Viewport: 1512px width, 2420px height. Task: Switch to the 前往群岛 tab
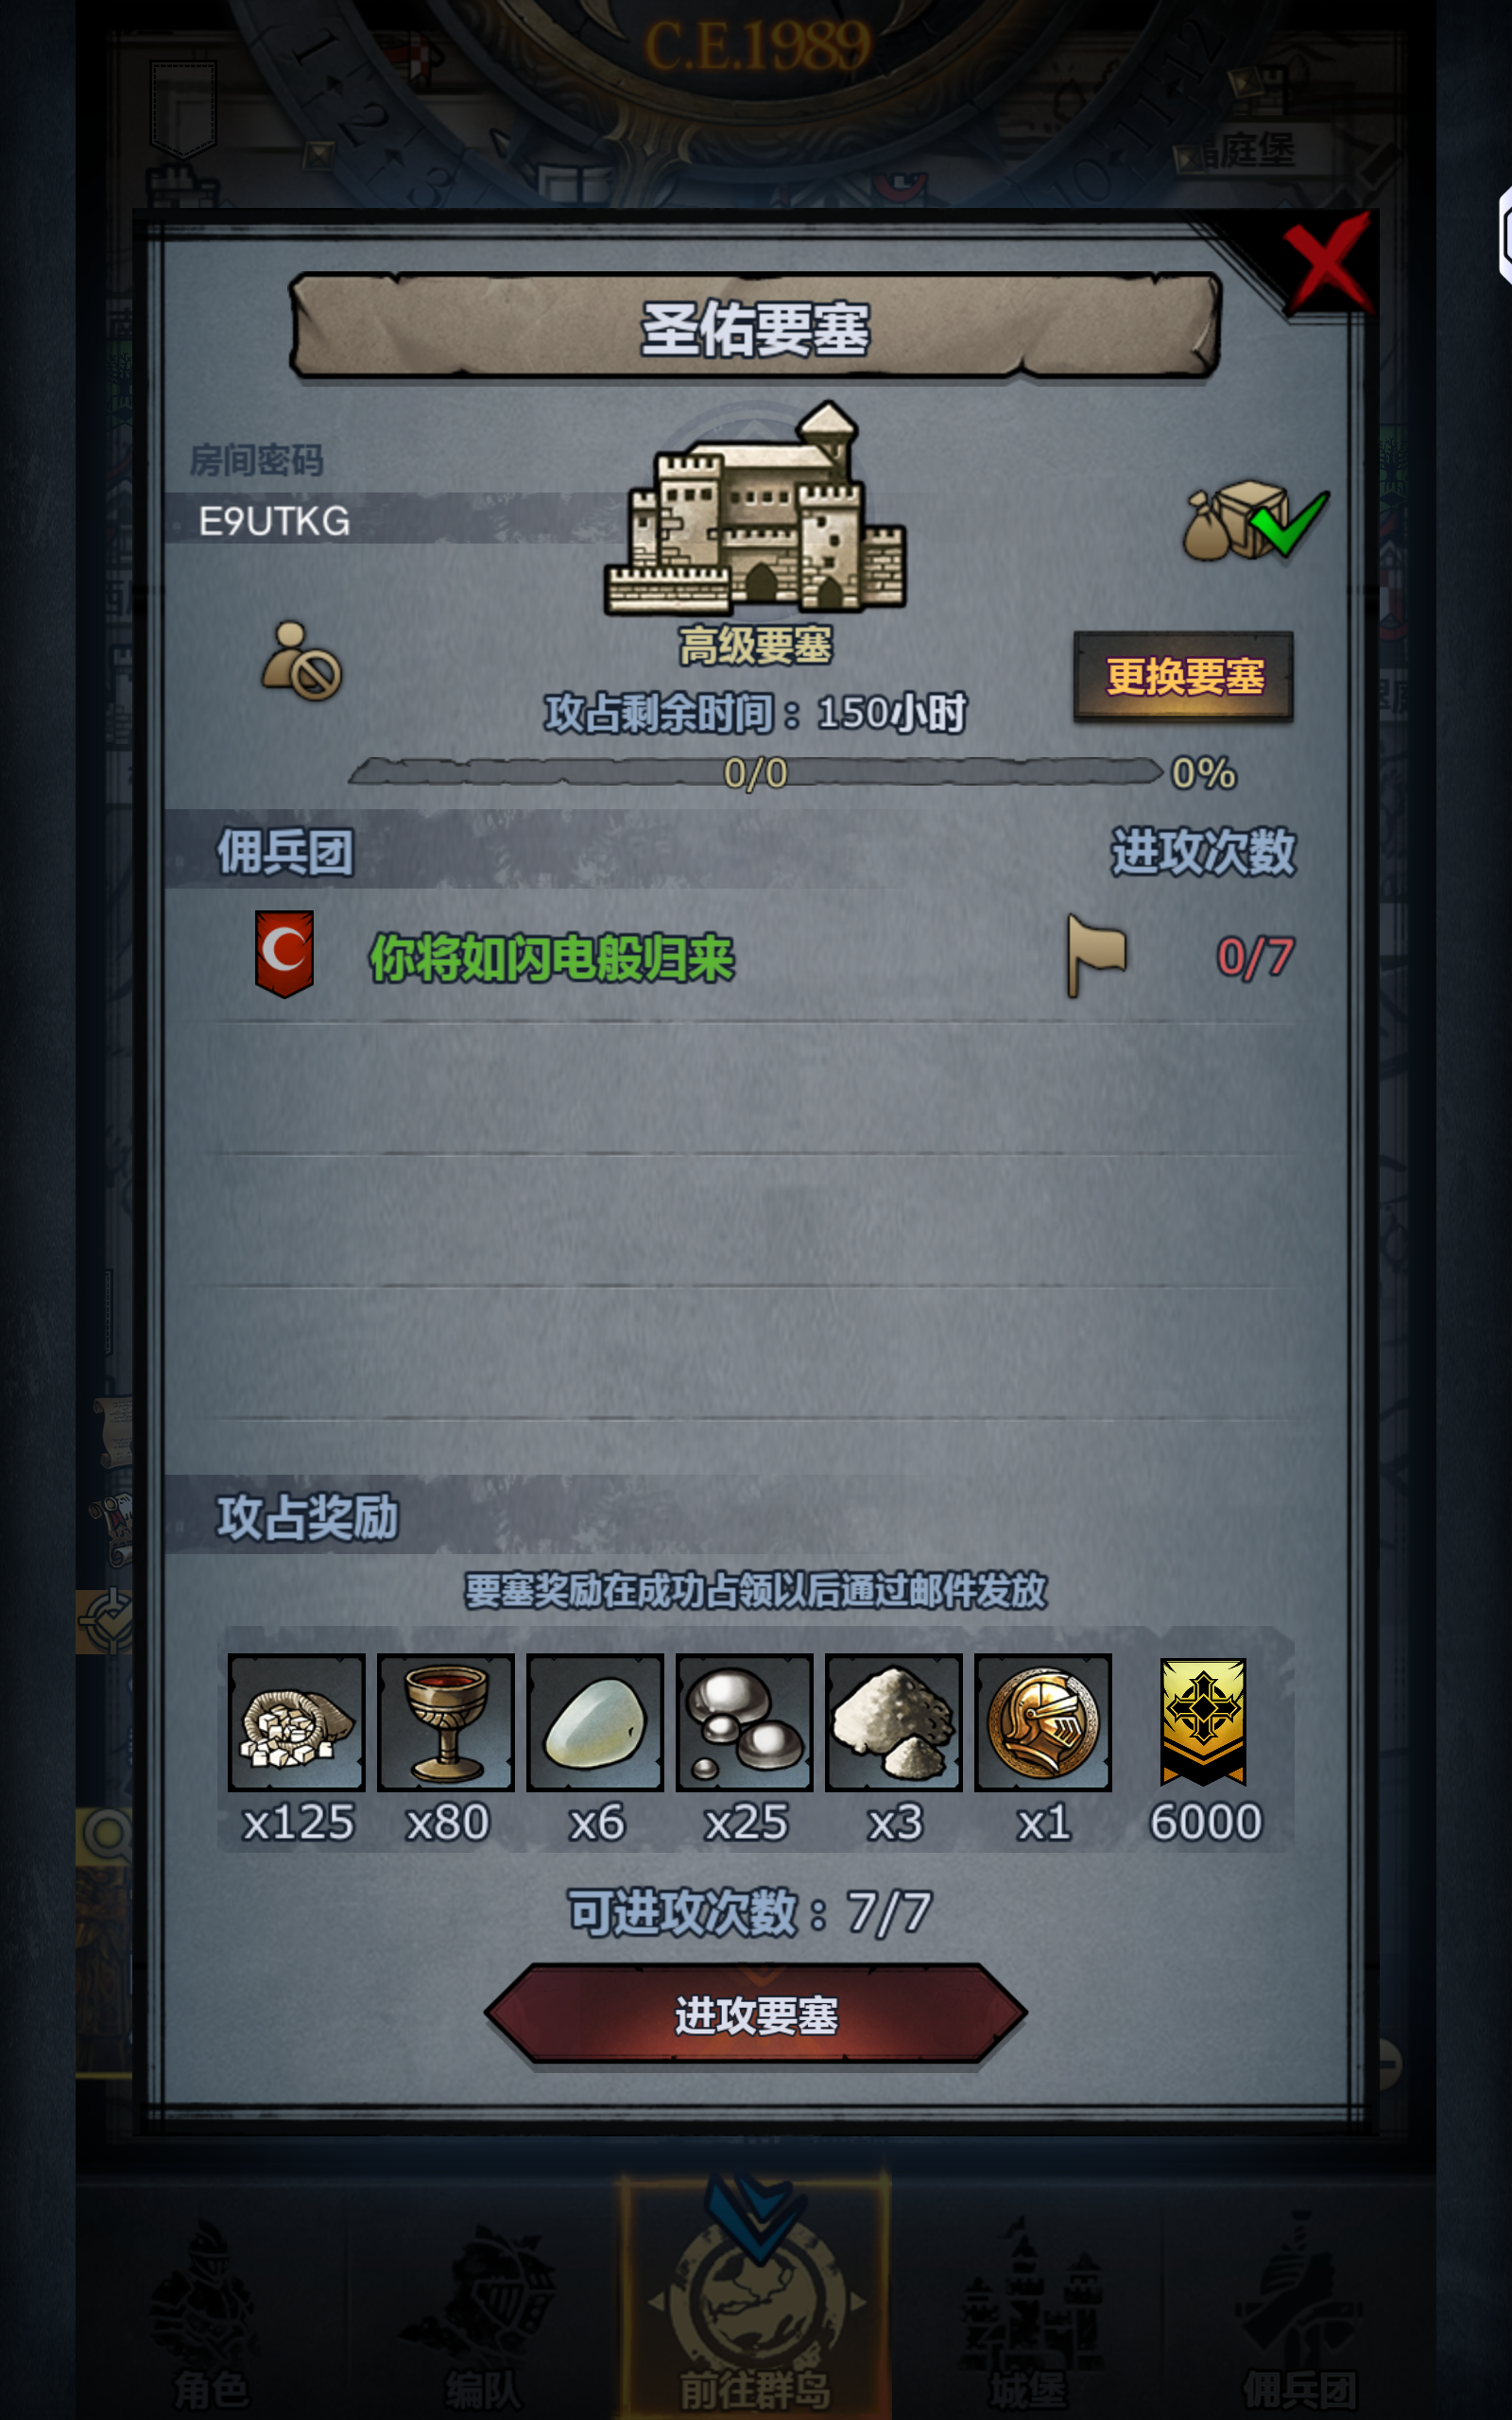tap(756, 2300)
